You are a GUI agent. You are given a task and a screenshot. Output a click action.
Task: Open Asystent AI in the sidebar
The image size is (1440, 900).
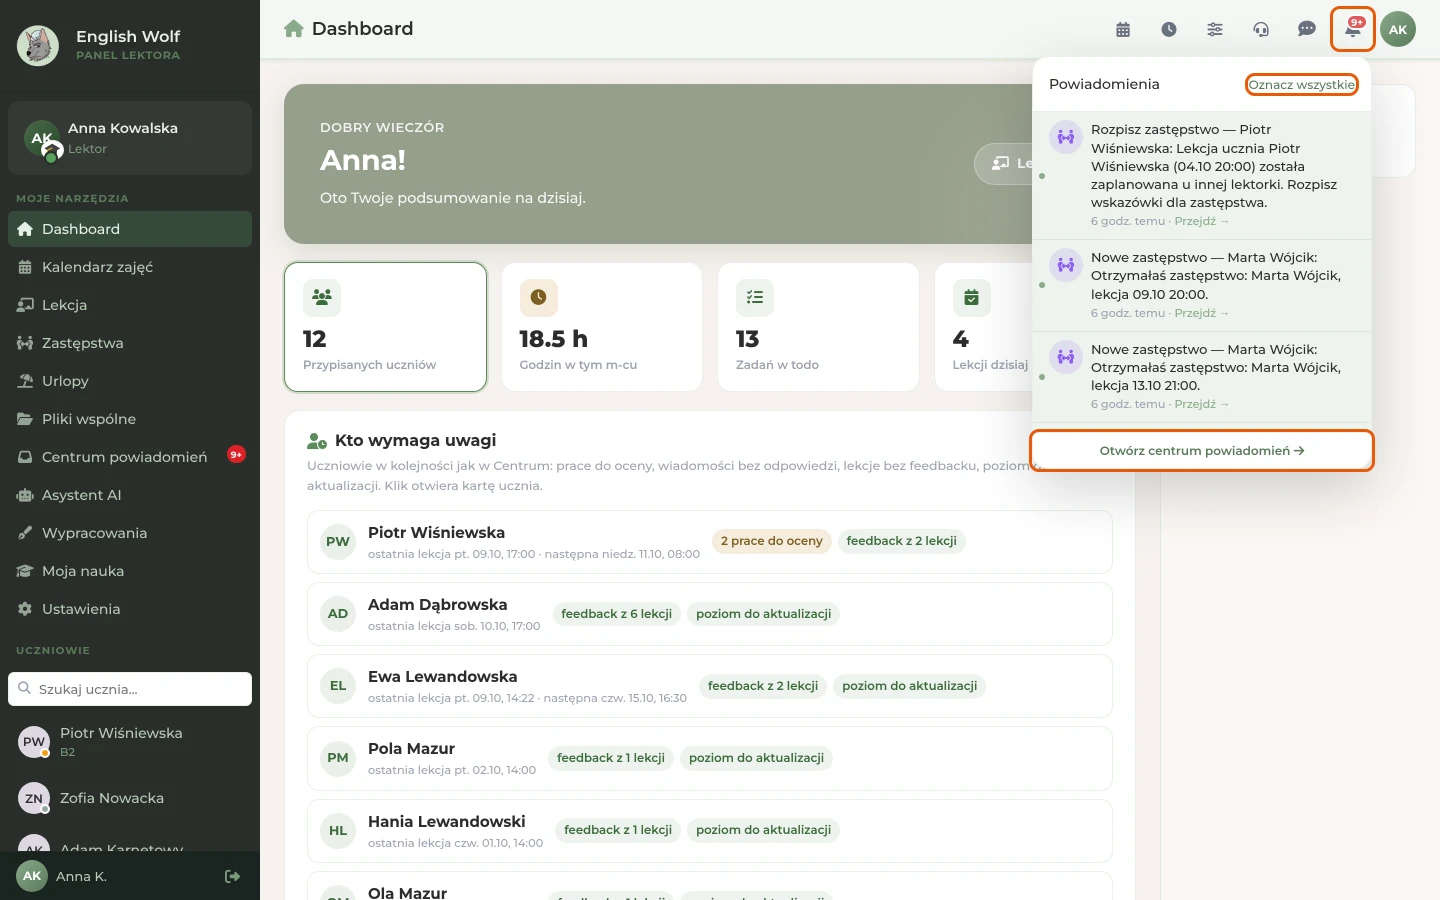pyautogui.click(x=130, y=495)
